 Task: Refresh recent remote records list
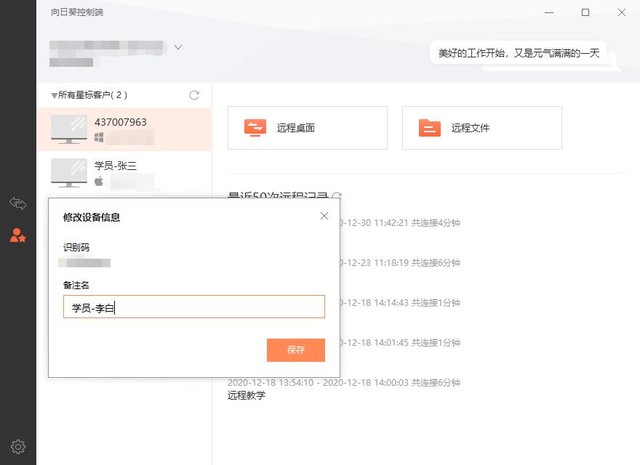tap(337, 196)
